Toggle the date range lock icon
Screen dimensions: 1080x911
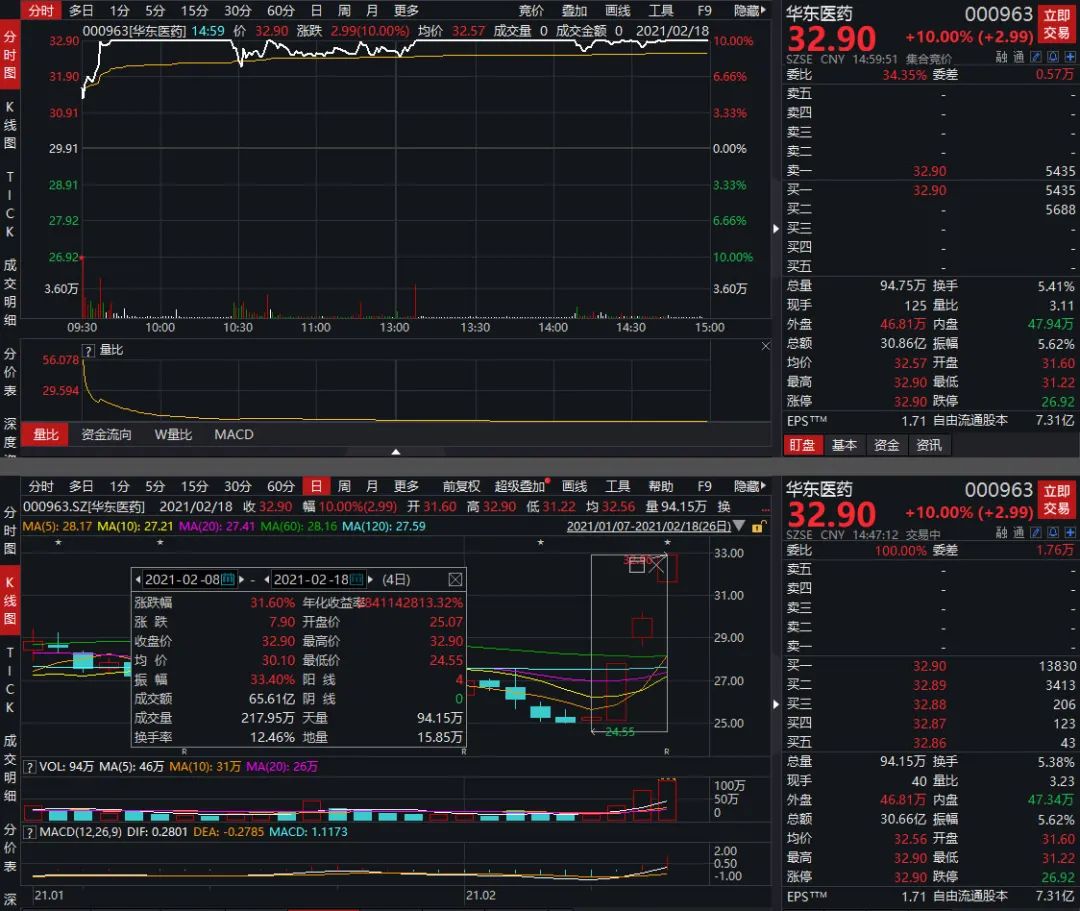[758, 527]
